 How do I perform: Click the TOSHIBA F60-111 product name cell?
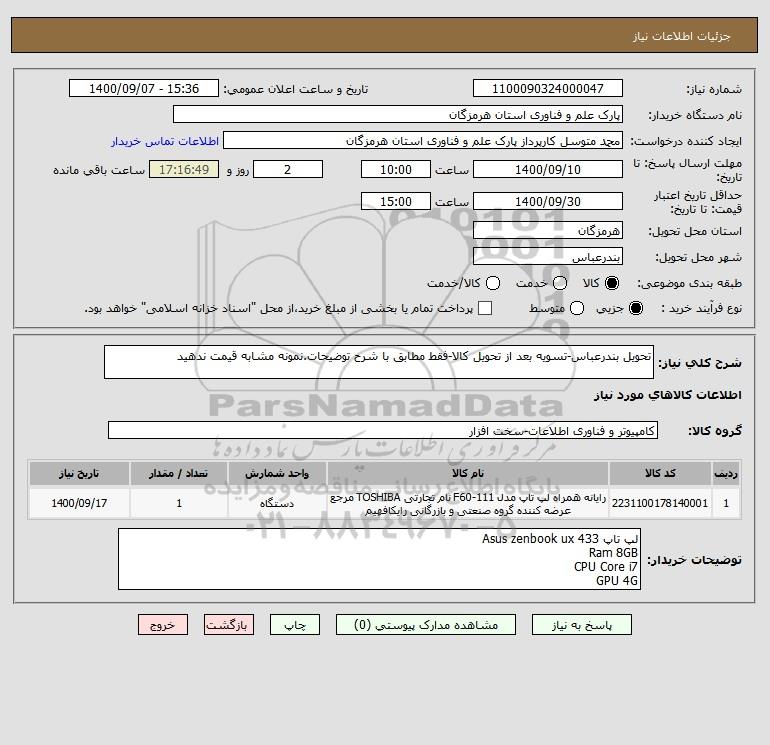coord(468,503)
